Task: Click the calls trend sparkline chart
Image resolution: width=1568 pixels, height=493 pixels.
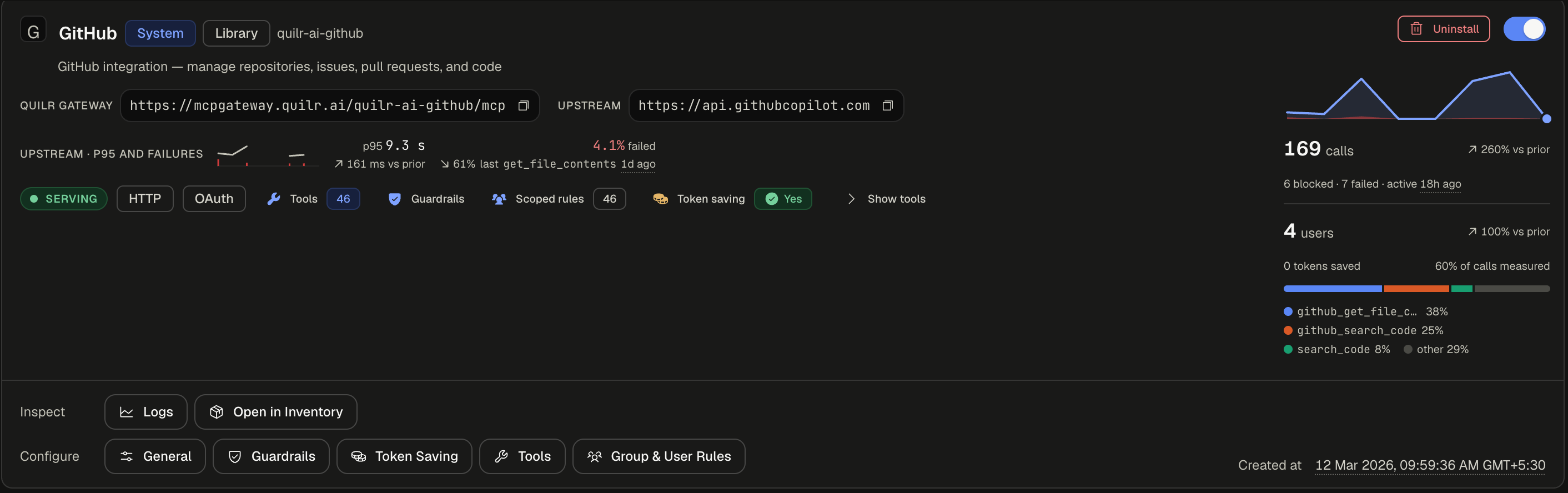Action: click(x=1418, y=97)
